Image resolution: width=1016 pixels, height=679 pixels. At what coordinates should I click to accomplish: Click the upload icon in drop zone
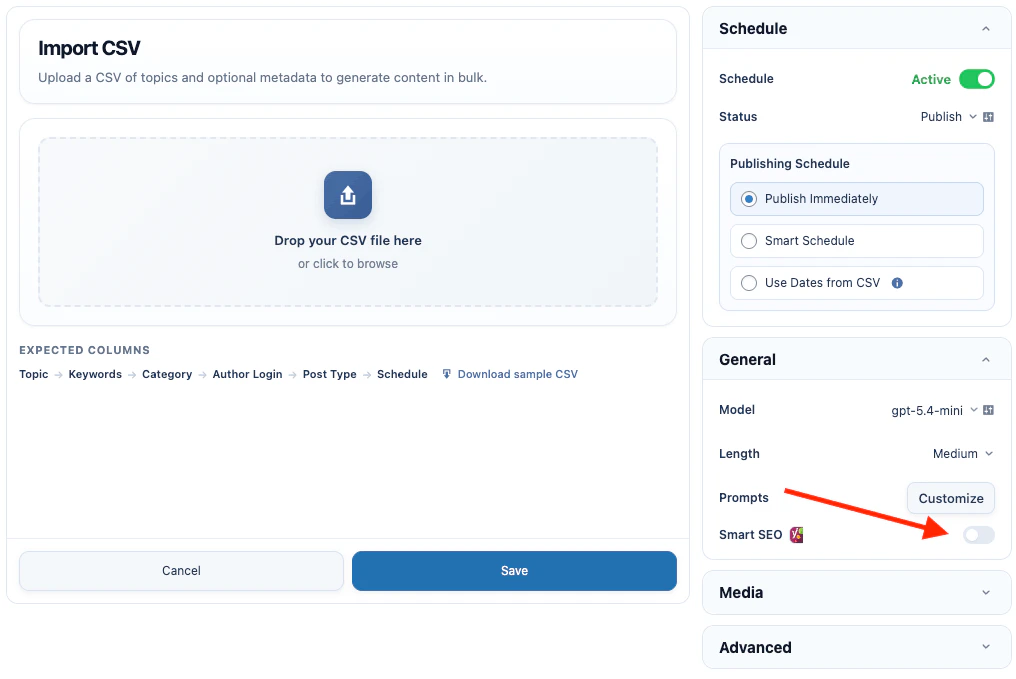(348, 195)
